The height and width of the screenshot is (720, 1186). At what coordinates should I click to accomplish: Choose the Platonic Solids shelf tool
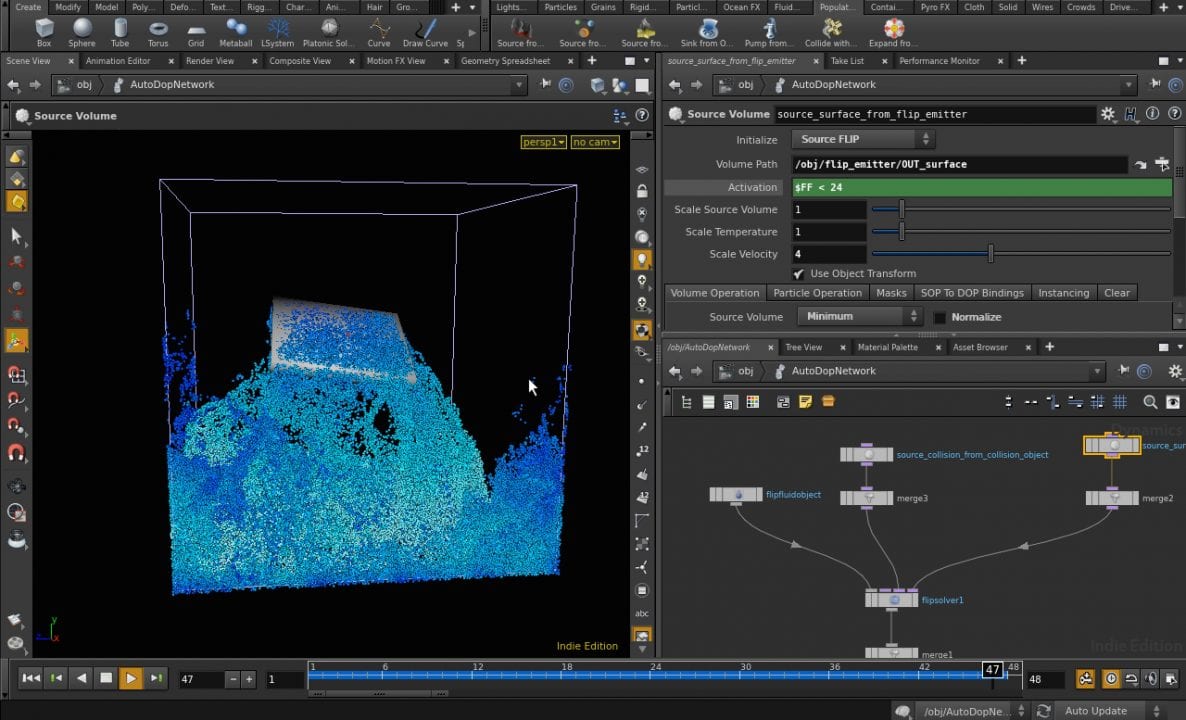(x=328, y=31)
